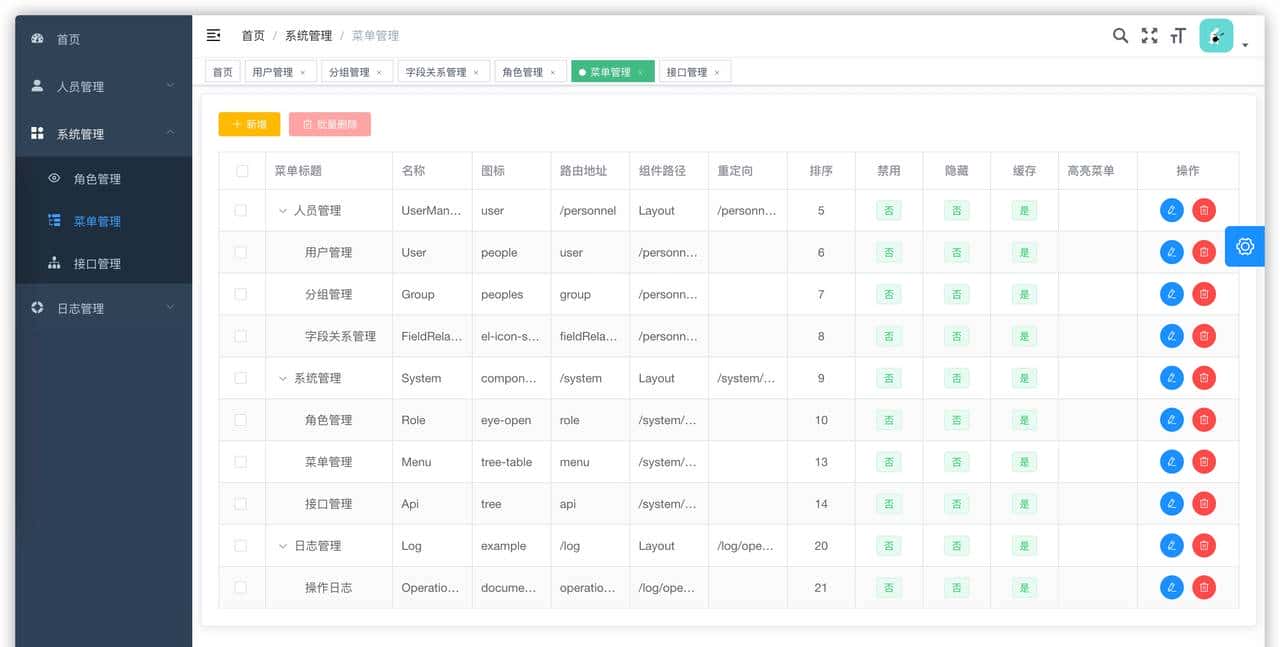Collapse the sidebar using the hamburger icon

click(213, 34)
